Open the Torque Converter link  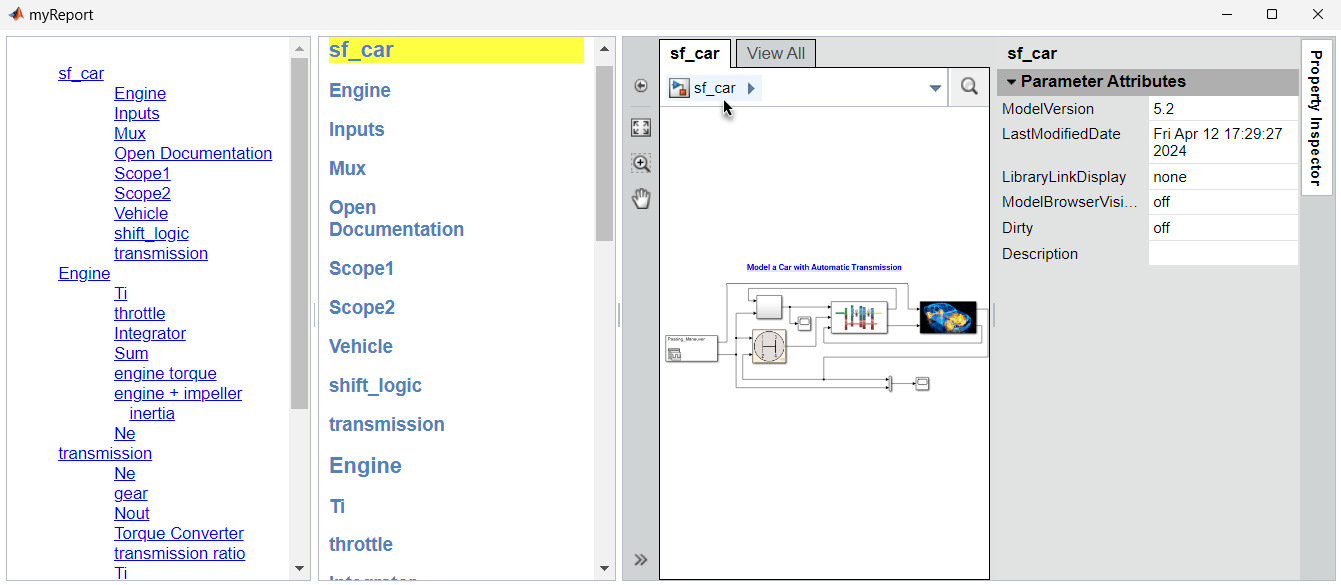(x=178, y=533)
